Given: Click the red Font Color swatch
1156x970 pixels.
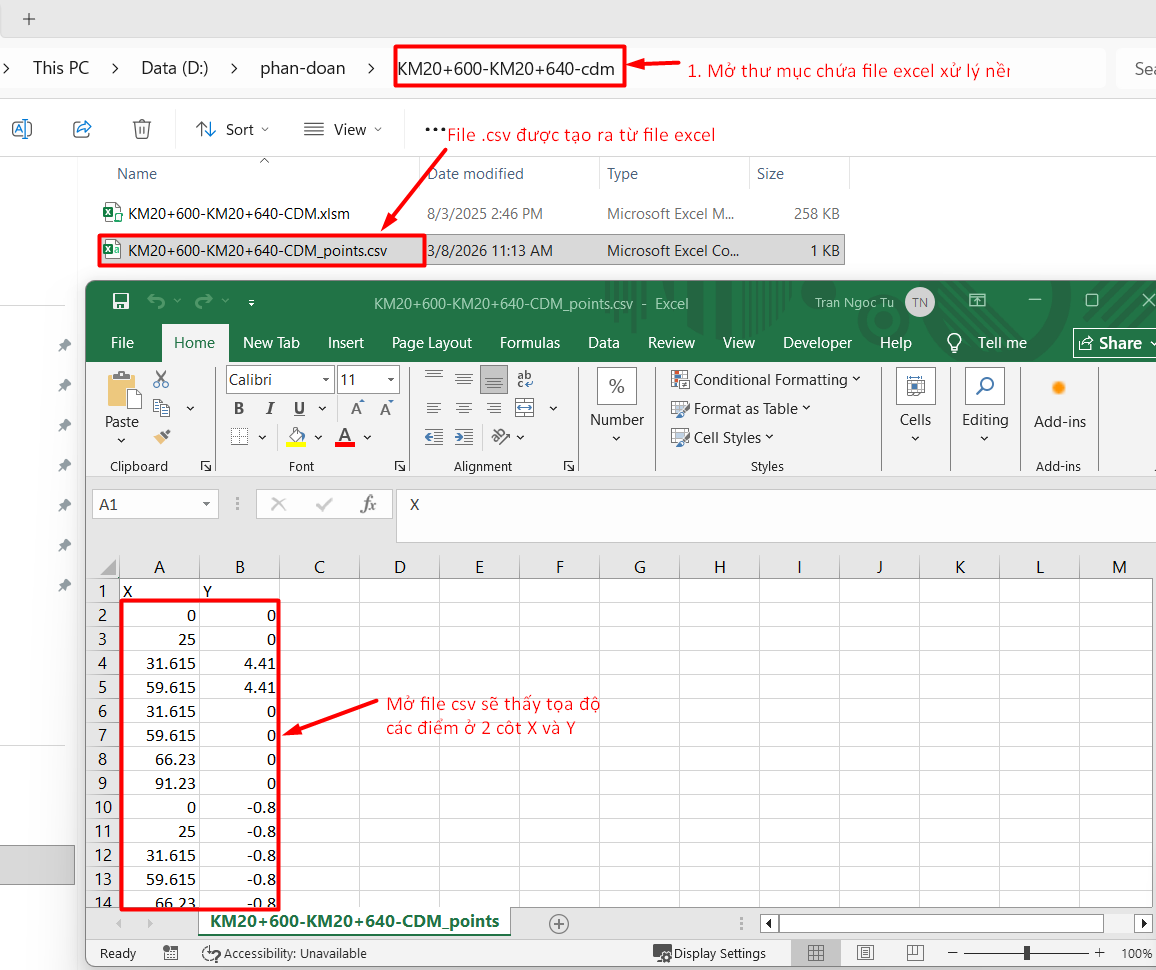Looking at the screenshot, I should click(x=345, y=437).
